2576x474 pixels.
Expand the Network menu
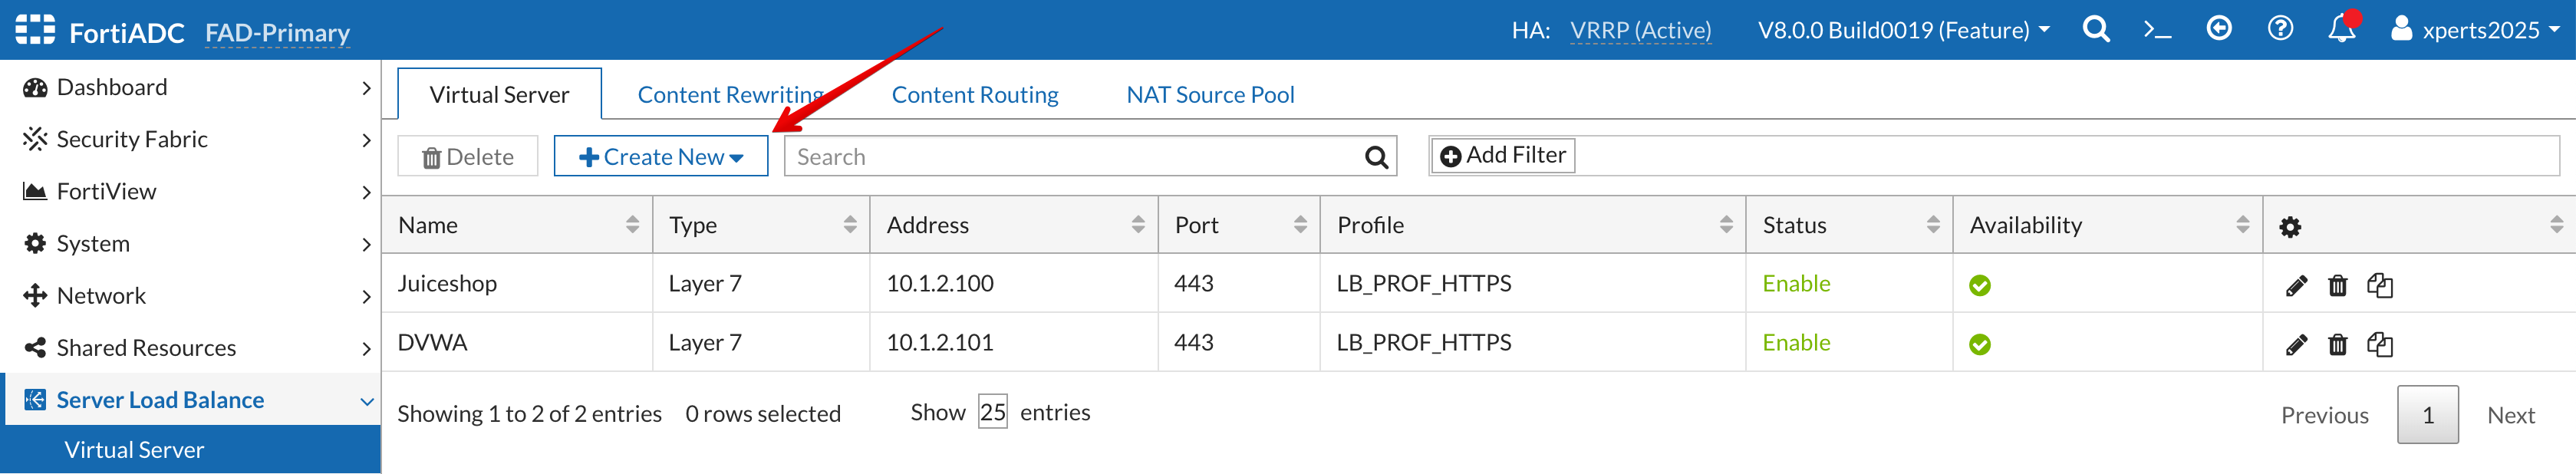pyautogui.click(x=190, y=295)
